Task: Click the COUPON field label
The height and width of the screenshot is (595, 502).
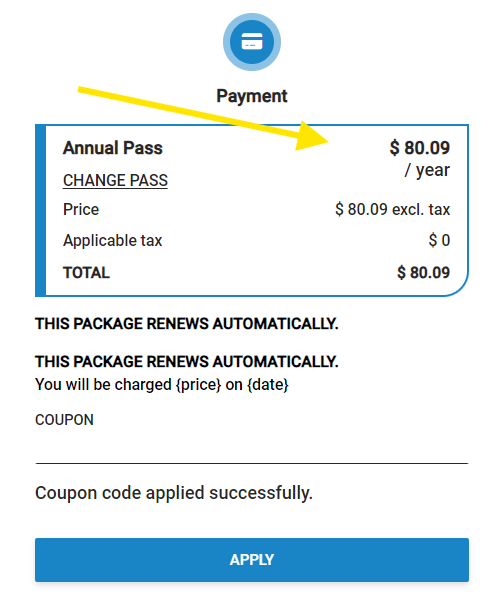Action: point(64,420)
